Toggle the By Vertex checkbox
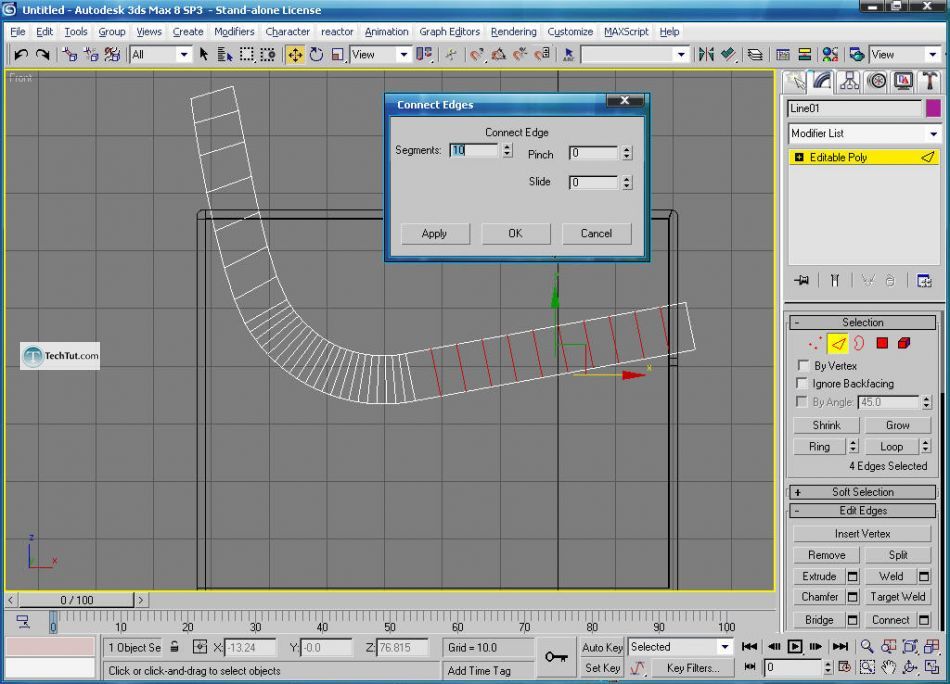 (803, 365)
